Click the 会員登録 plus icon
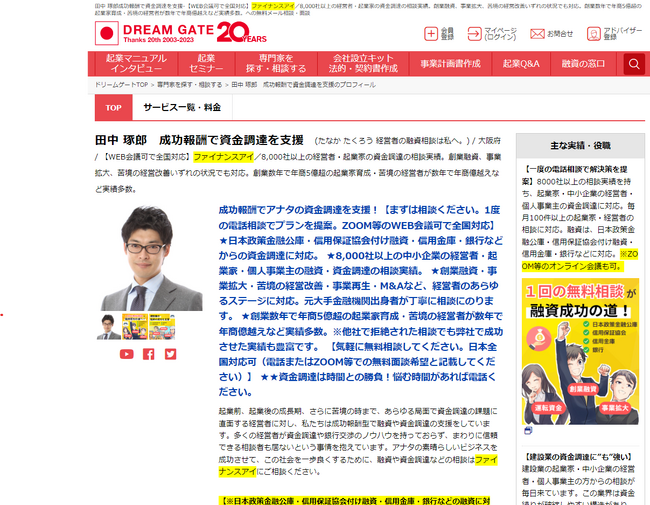The width and height of the screenshot is (650, 505). 431,34
